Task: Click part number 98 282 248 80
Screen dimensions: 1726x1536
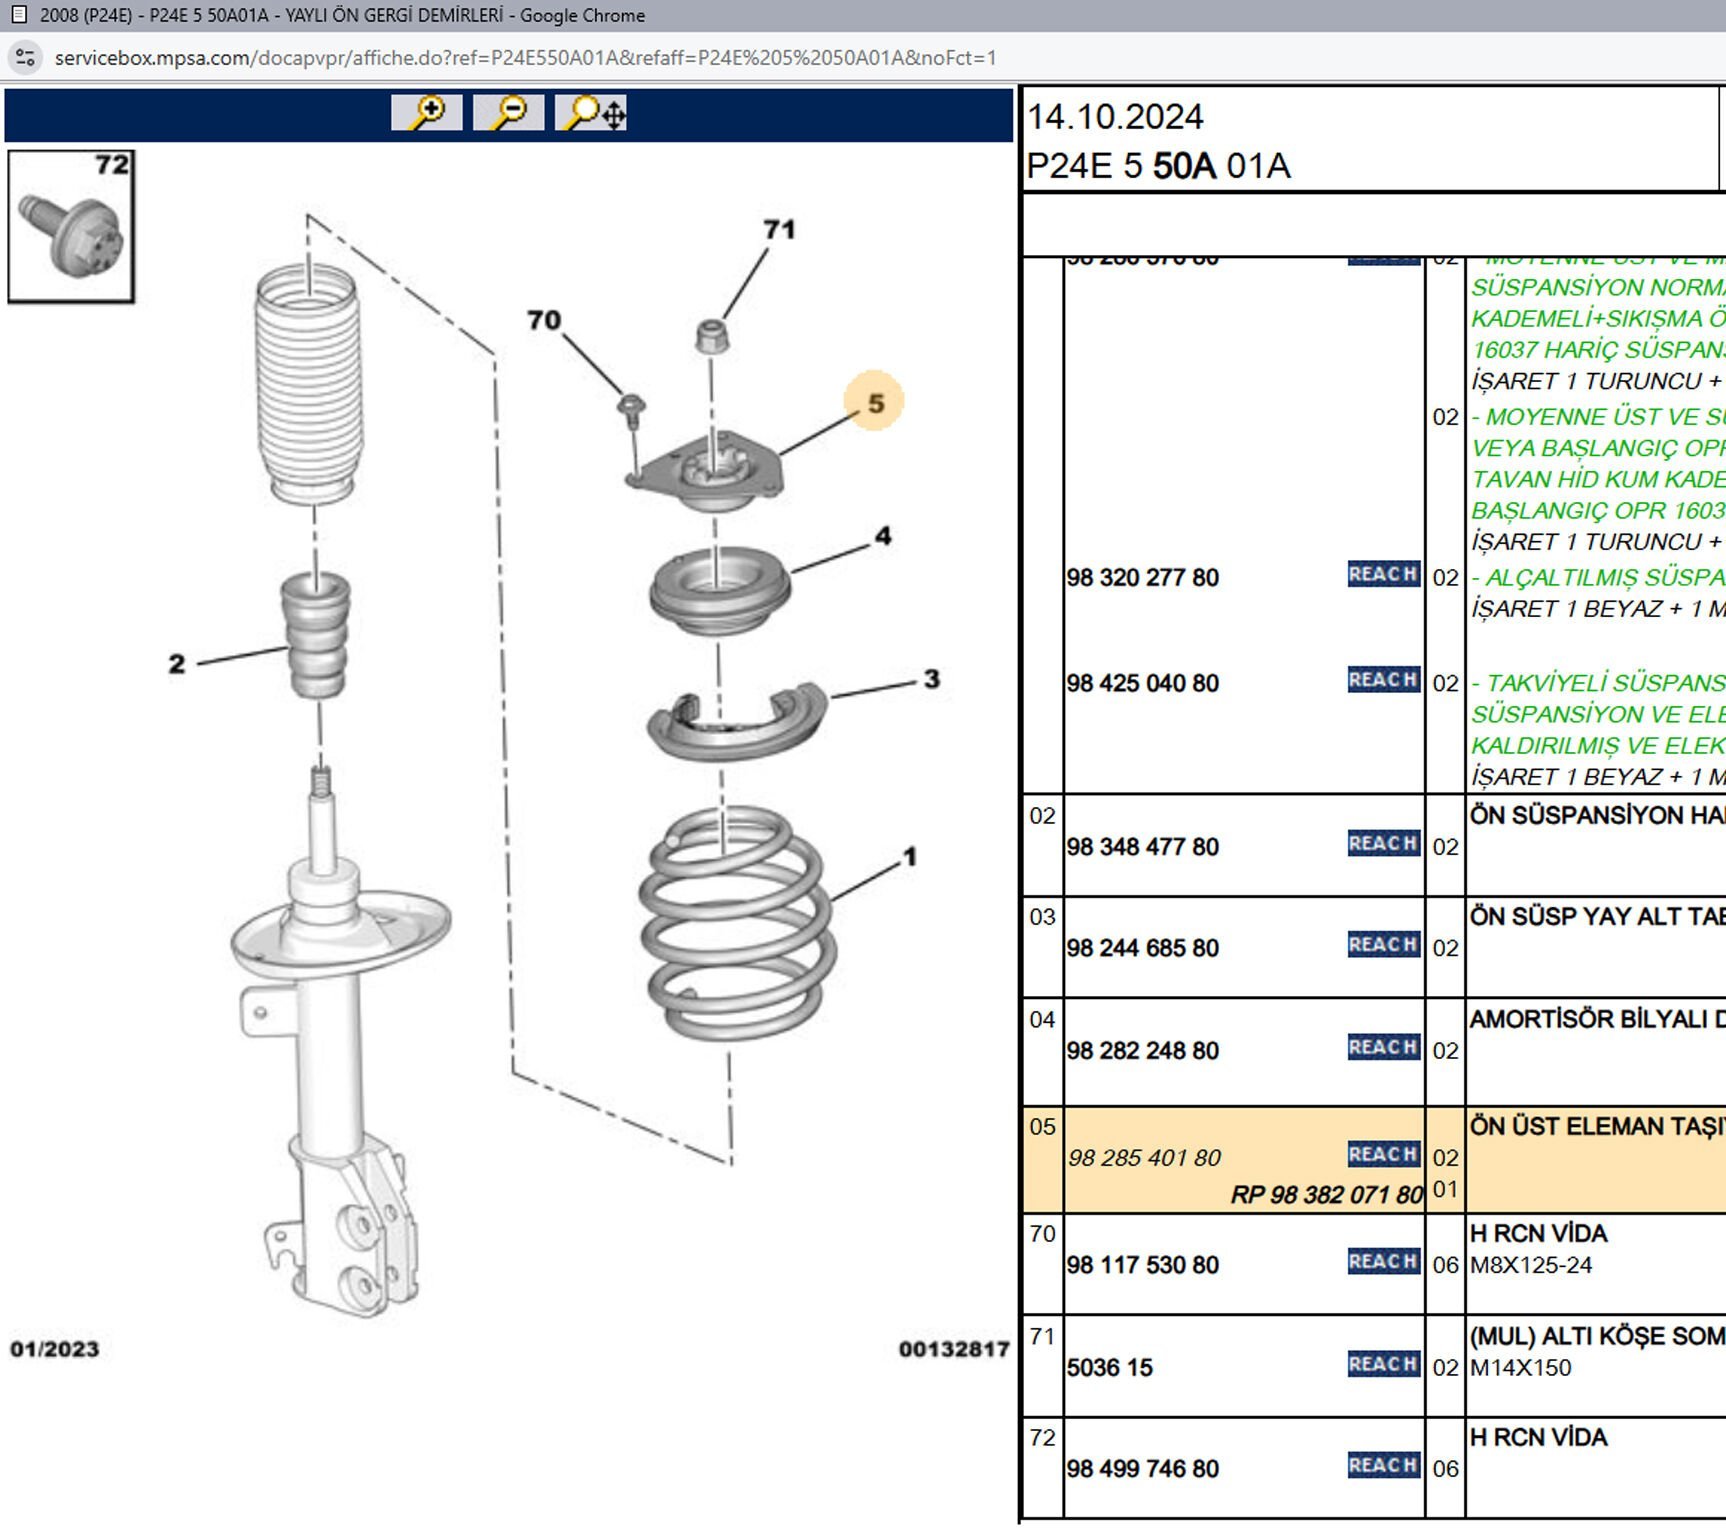Action: coord(1142,1051)
